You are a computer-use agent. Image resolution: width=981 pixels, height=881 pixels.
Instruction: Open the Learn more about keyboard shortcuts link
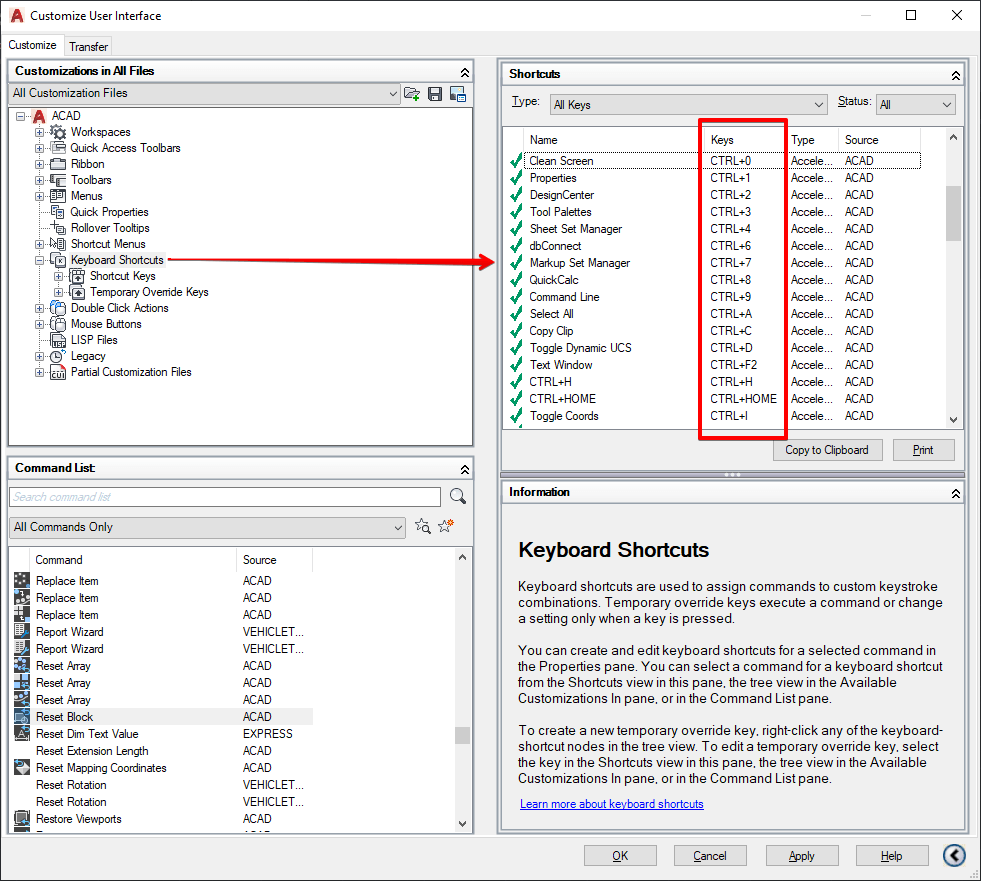pos(612,804)
